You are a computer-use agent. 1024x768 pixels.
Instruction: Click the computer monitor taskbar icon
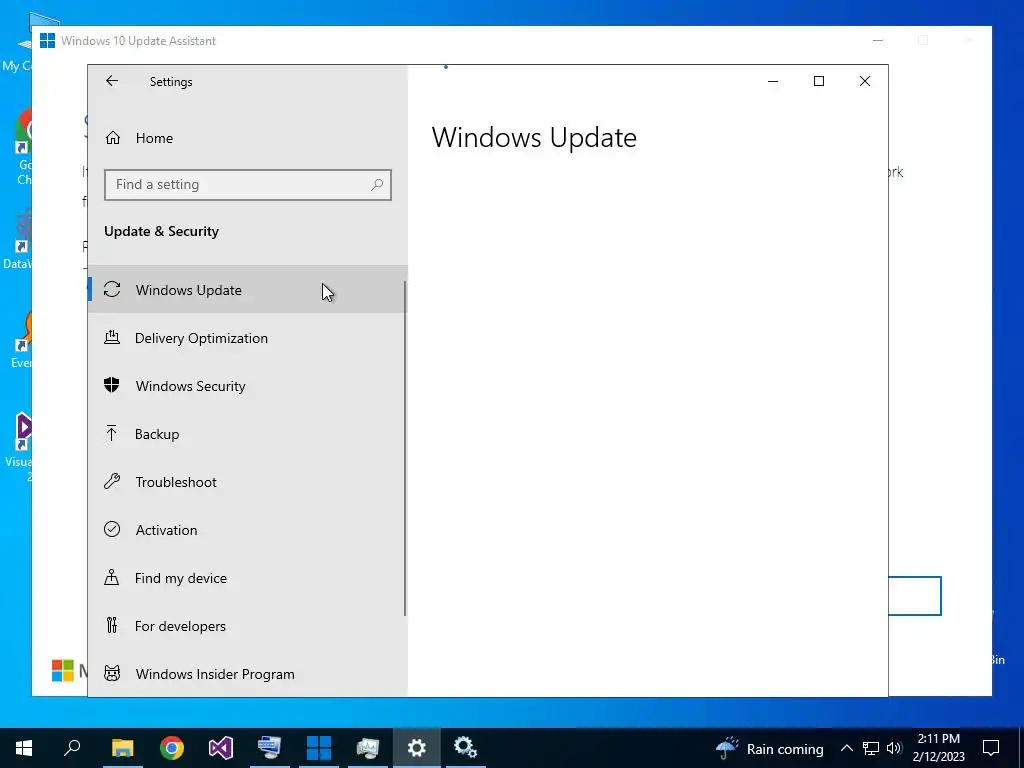pos(270,748)
